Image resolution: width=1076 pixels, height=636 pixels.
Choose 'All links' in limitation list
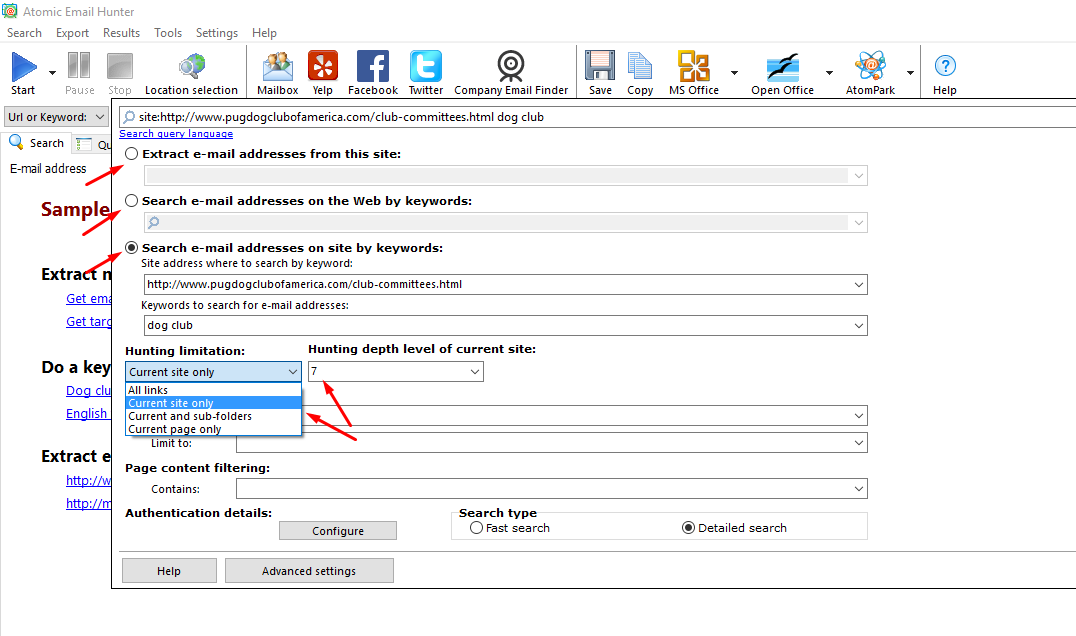pyautogui.click(x=213, y=390)
